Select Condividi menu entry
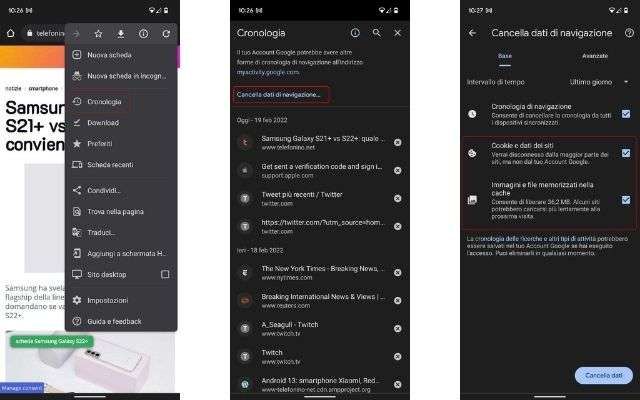Viewport: 640px width, 400px height. (121, 190)
